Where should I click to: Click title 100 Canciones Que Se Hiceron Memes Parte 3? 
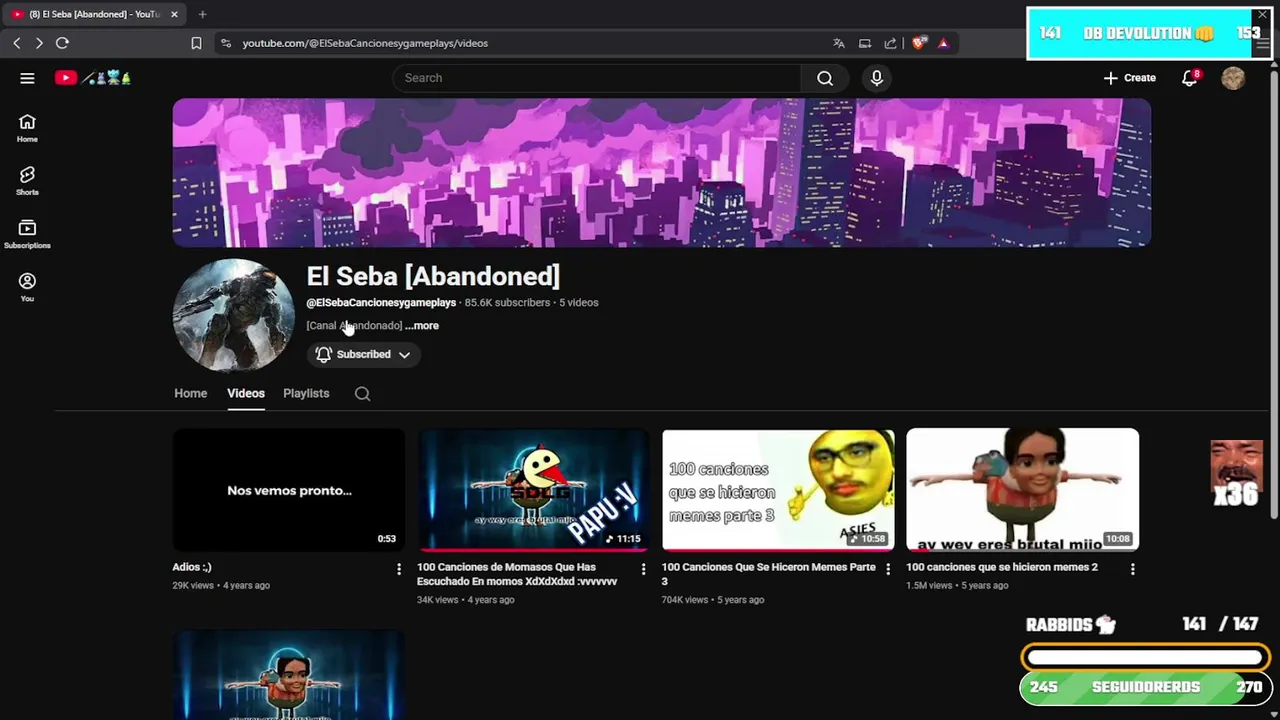point(768,574)
